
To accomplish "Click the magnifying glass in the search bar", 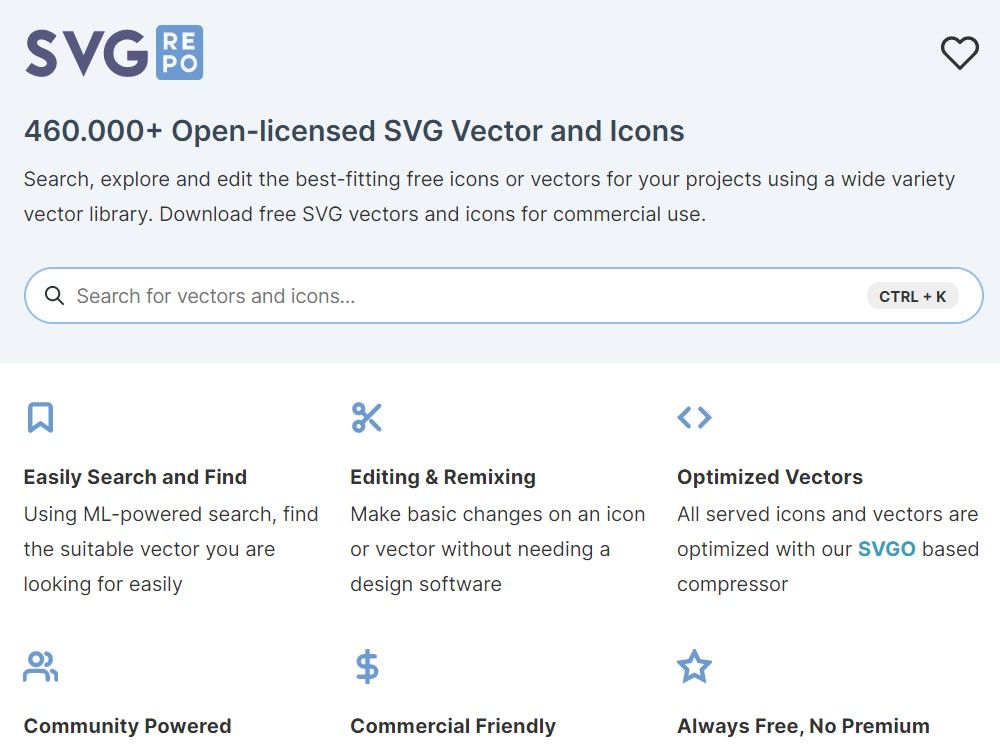I will 55,296.
